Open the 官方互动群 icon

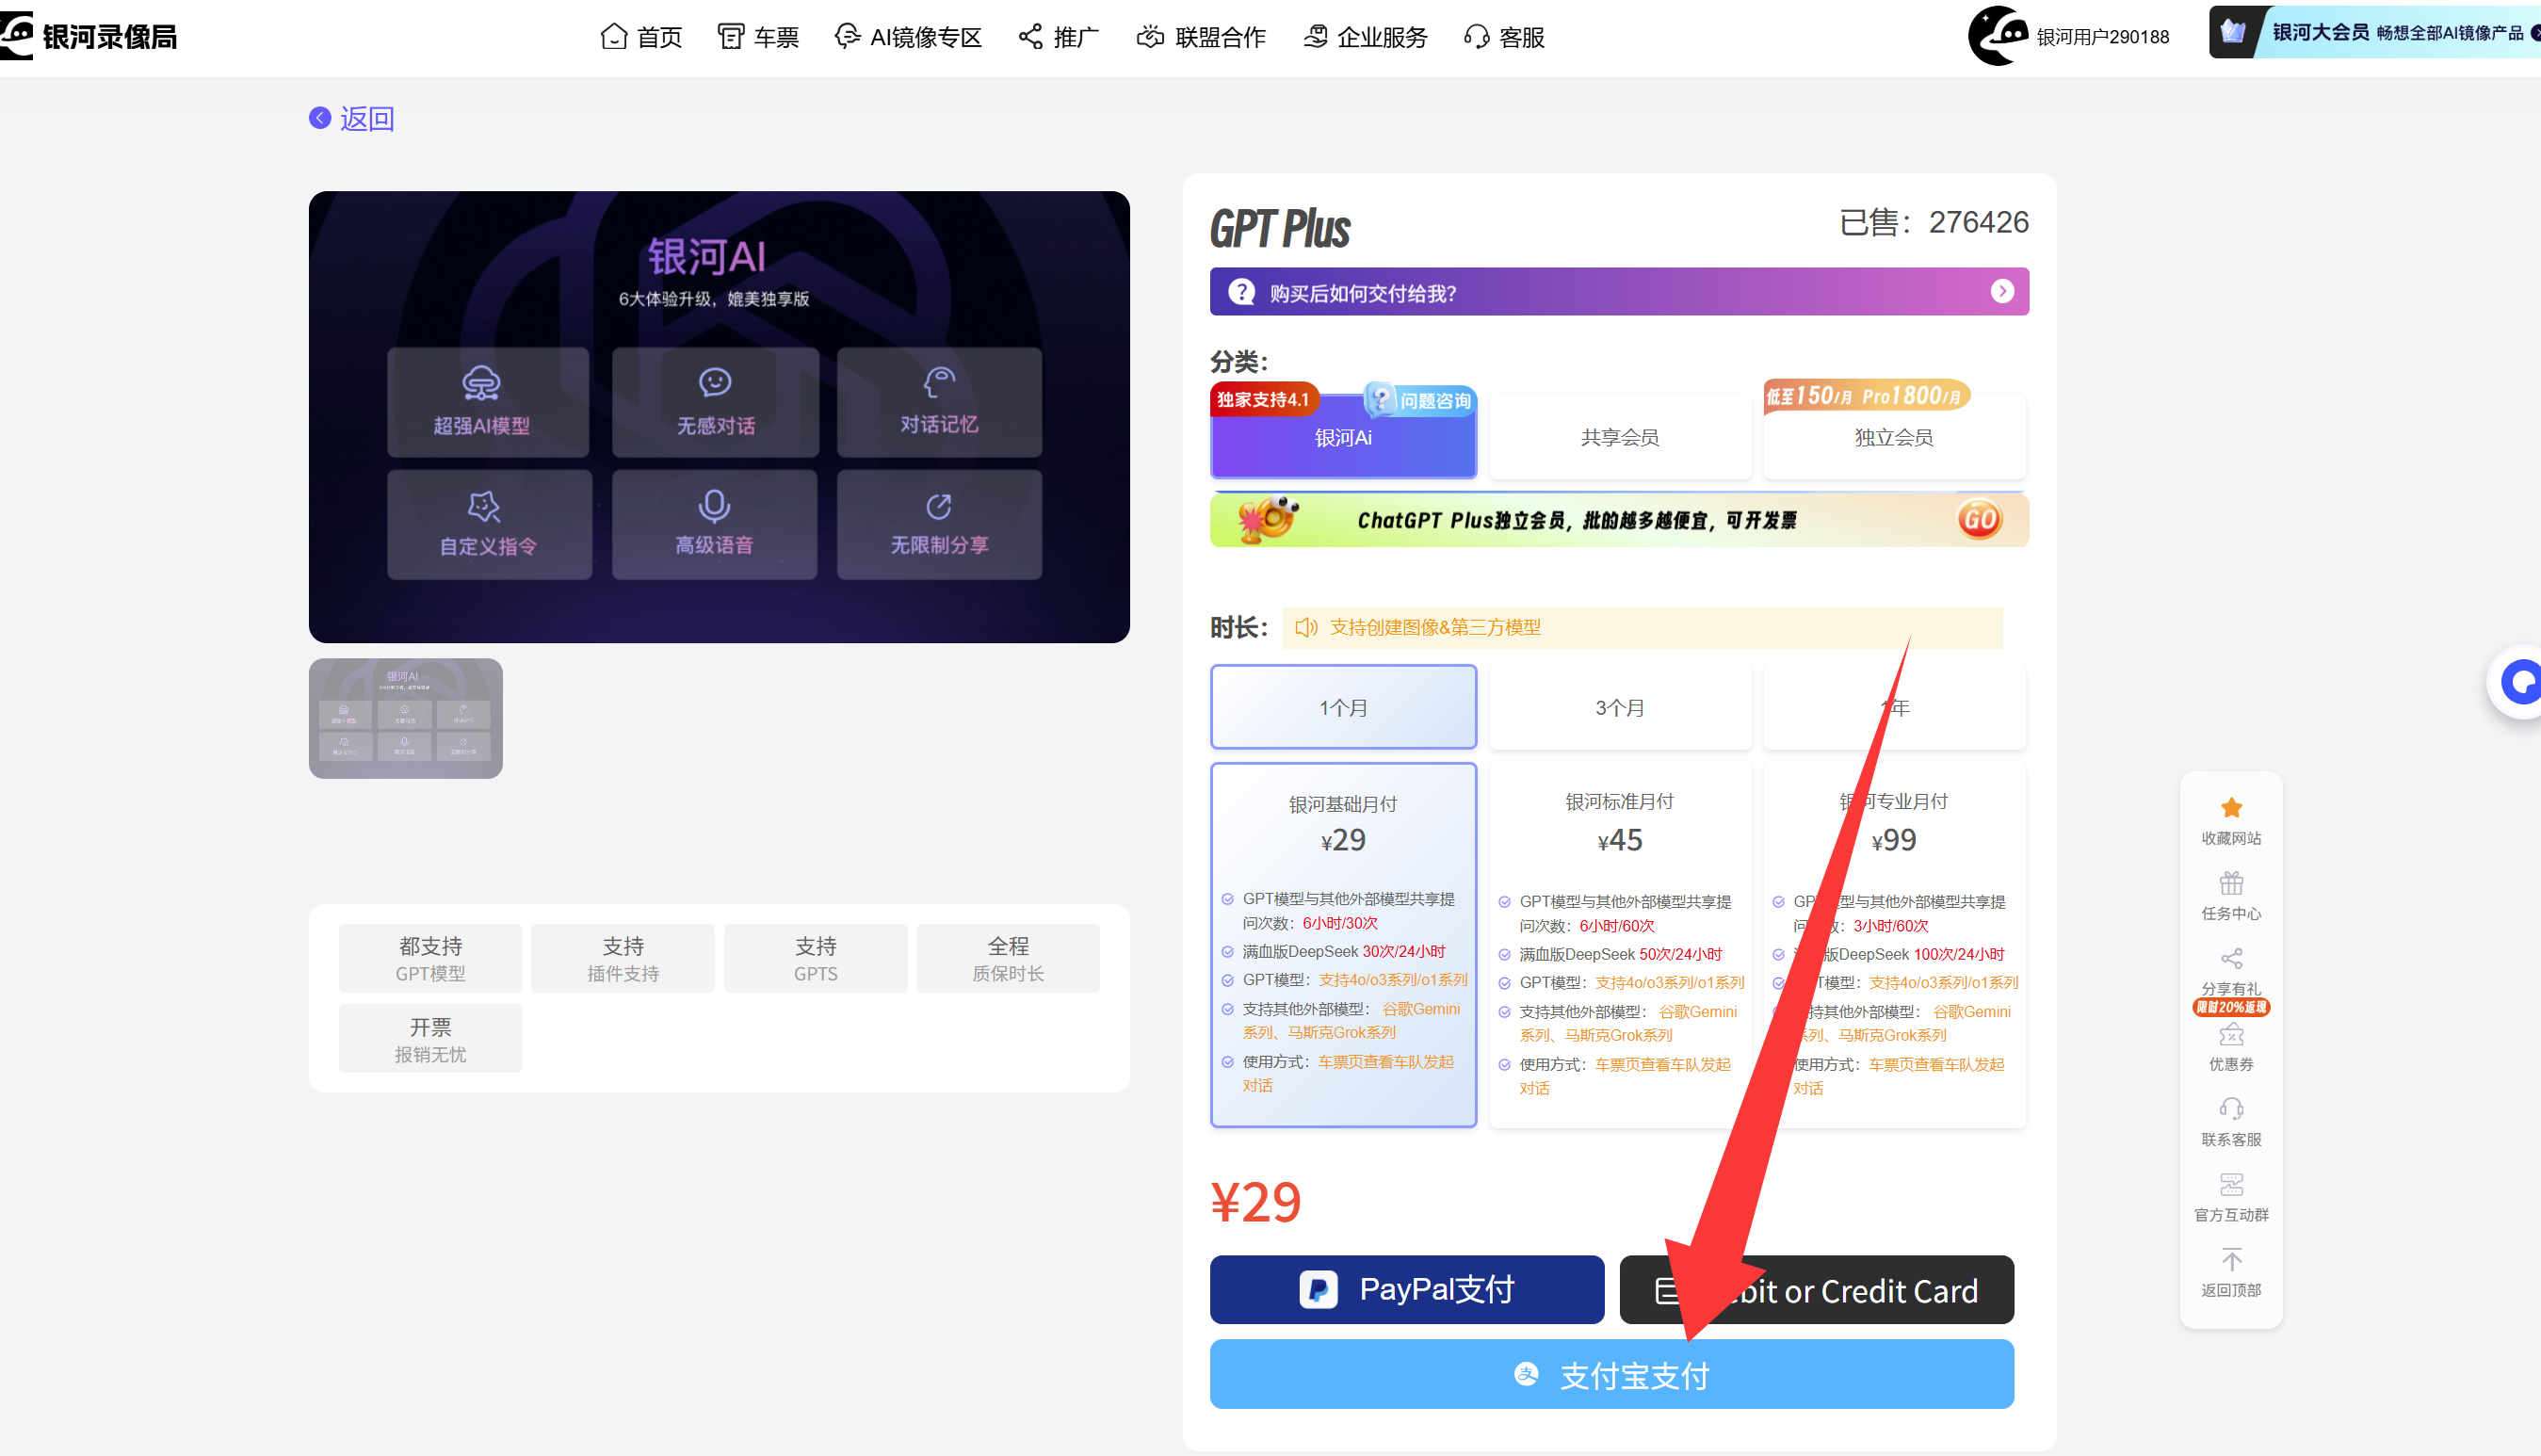[2231, 1184]
